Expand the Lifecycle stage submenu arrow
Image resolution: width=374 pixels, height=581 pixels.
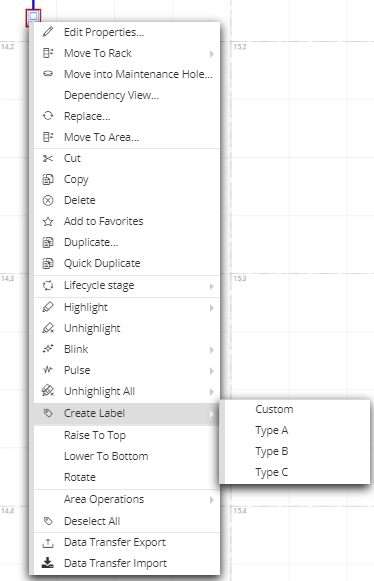(212, 286)
